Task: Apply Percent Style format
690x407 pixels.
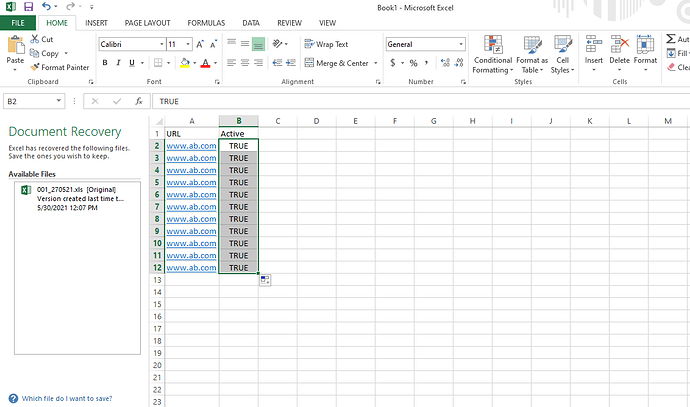Action: pyautogui.click(x=413, y=63)
